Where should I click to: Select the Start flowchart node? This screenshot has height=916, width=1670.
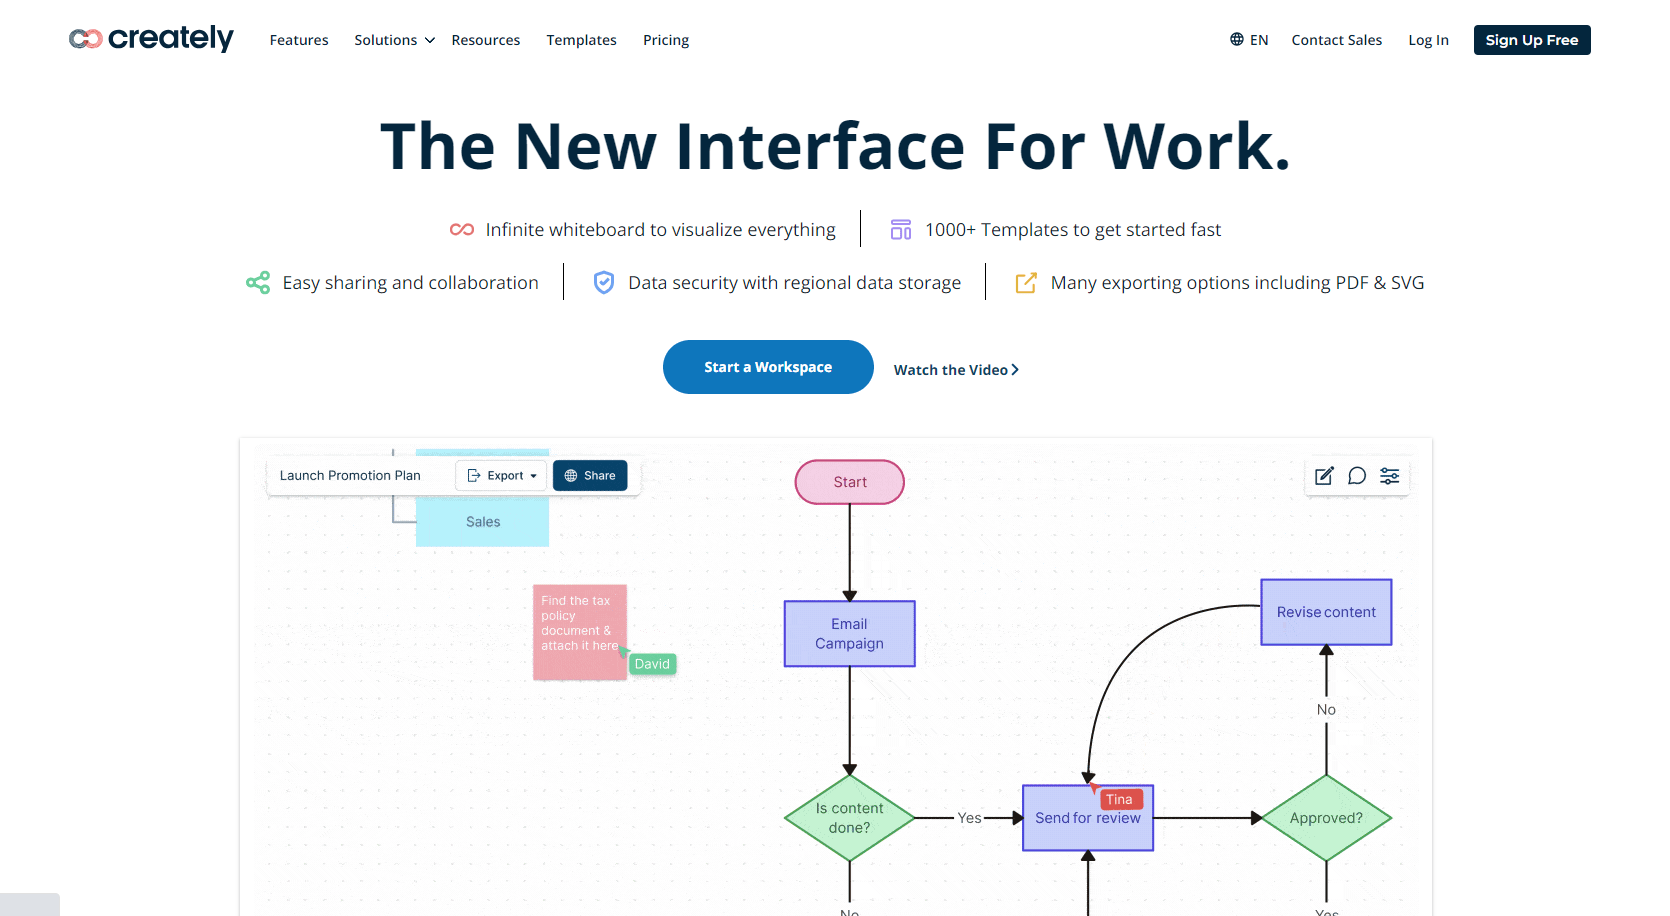pyautogui.click(x=850, y=482)
